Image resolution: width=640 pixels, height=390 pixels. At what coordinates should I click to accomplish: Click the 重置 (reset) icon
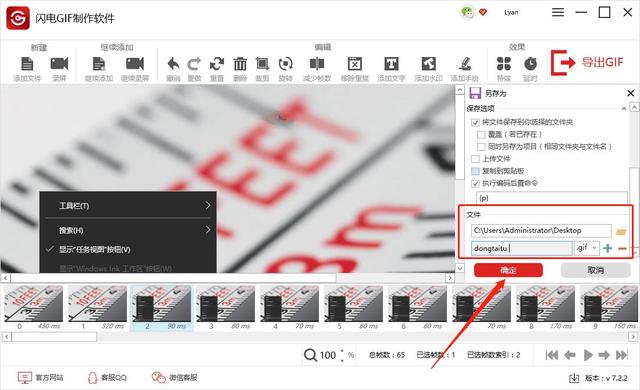(x=217, y=64)
